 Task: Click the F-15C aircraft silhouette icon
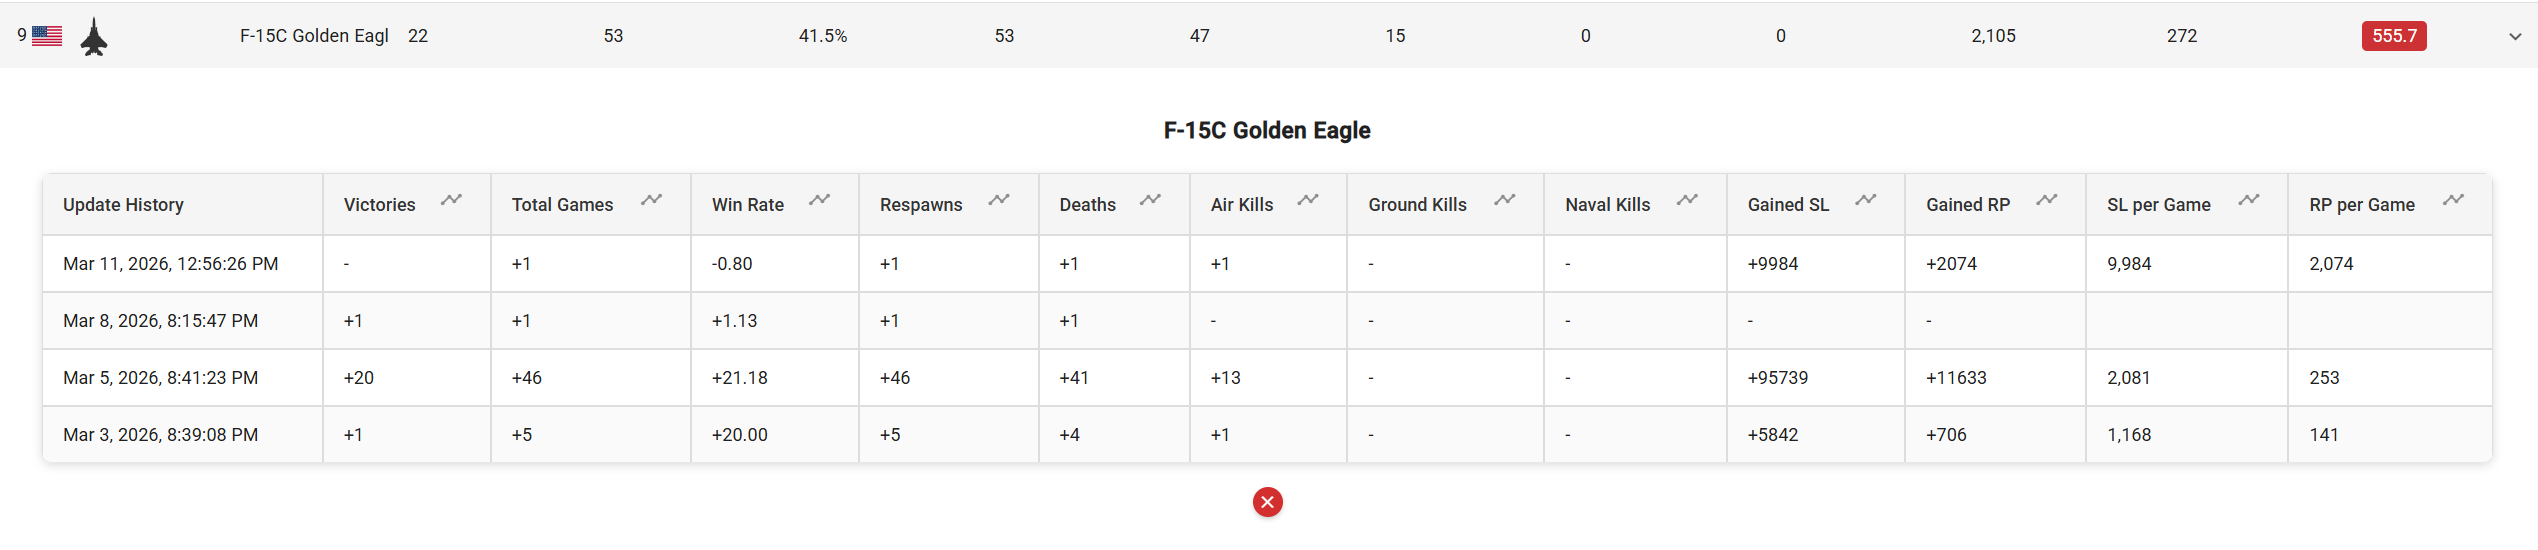94,37
